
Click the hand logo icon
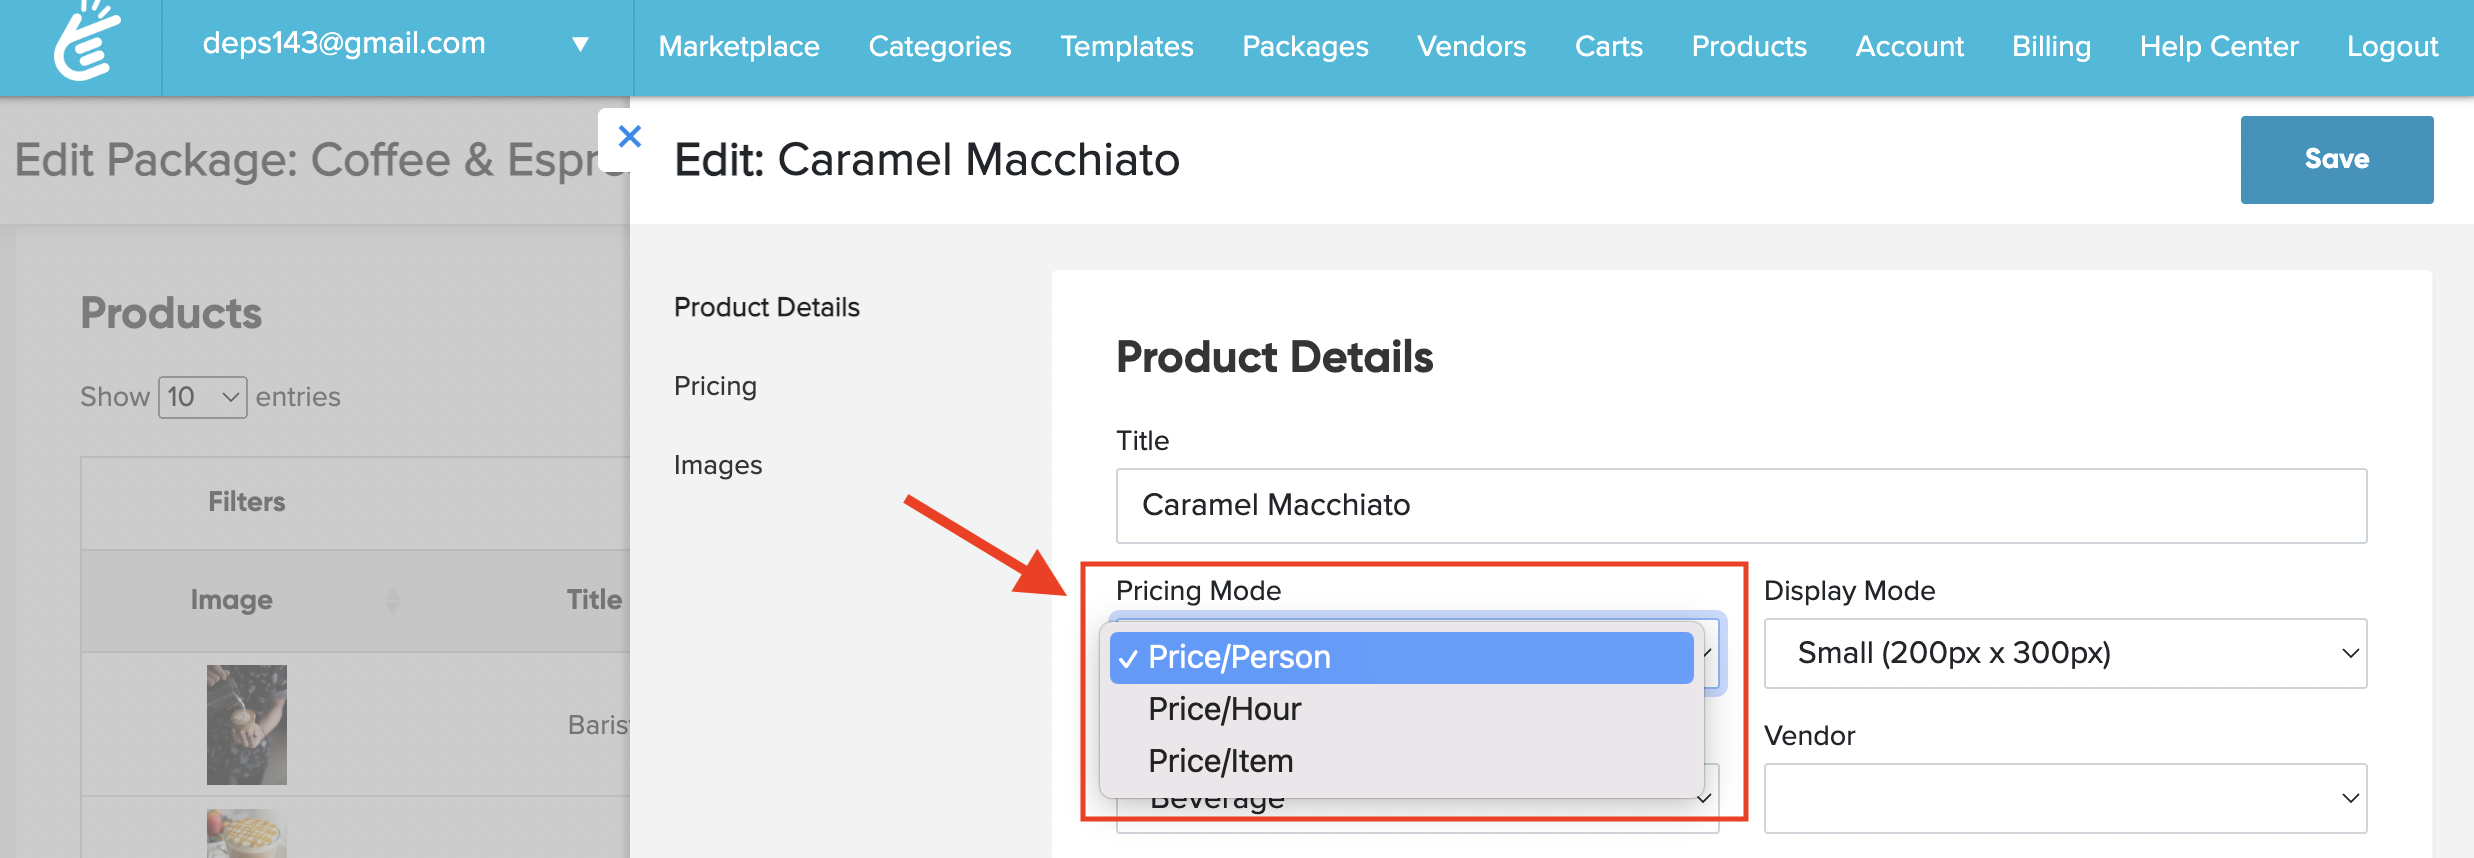87,43
